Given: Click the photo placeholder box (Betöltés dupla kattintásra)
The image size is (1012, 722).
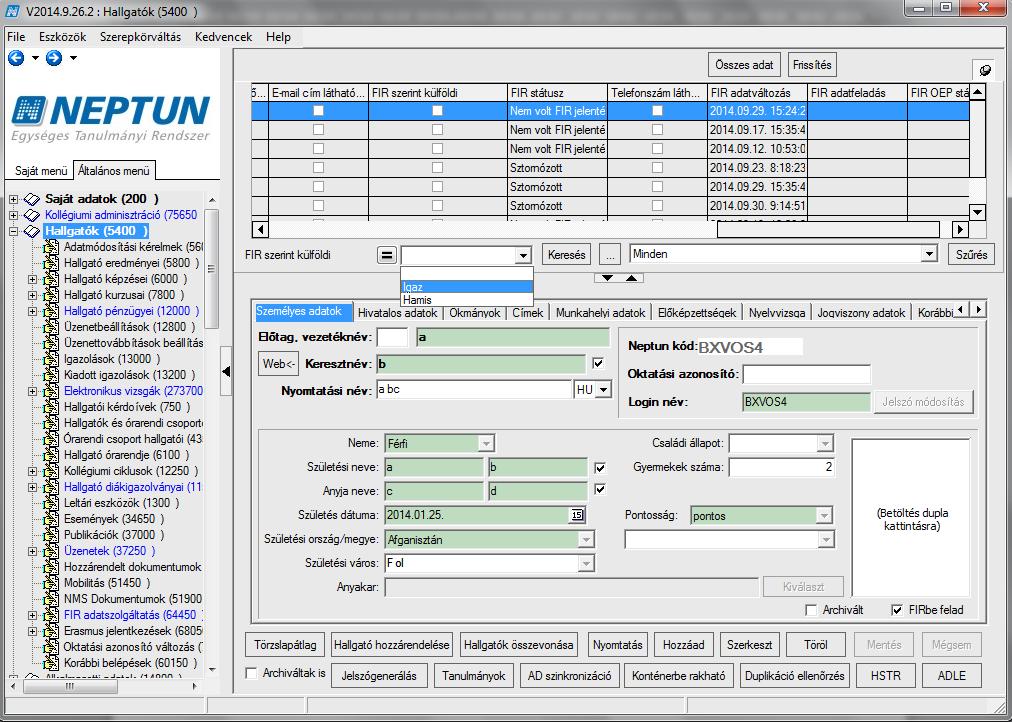Looking at the screenshot, I should (911, 518).
